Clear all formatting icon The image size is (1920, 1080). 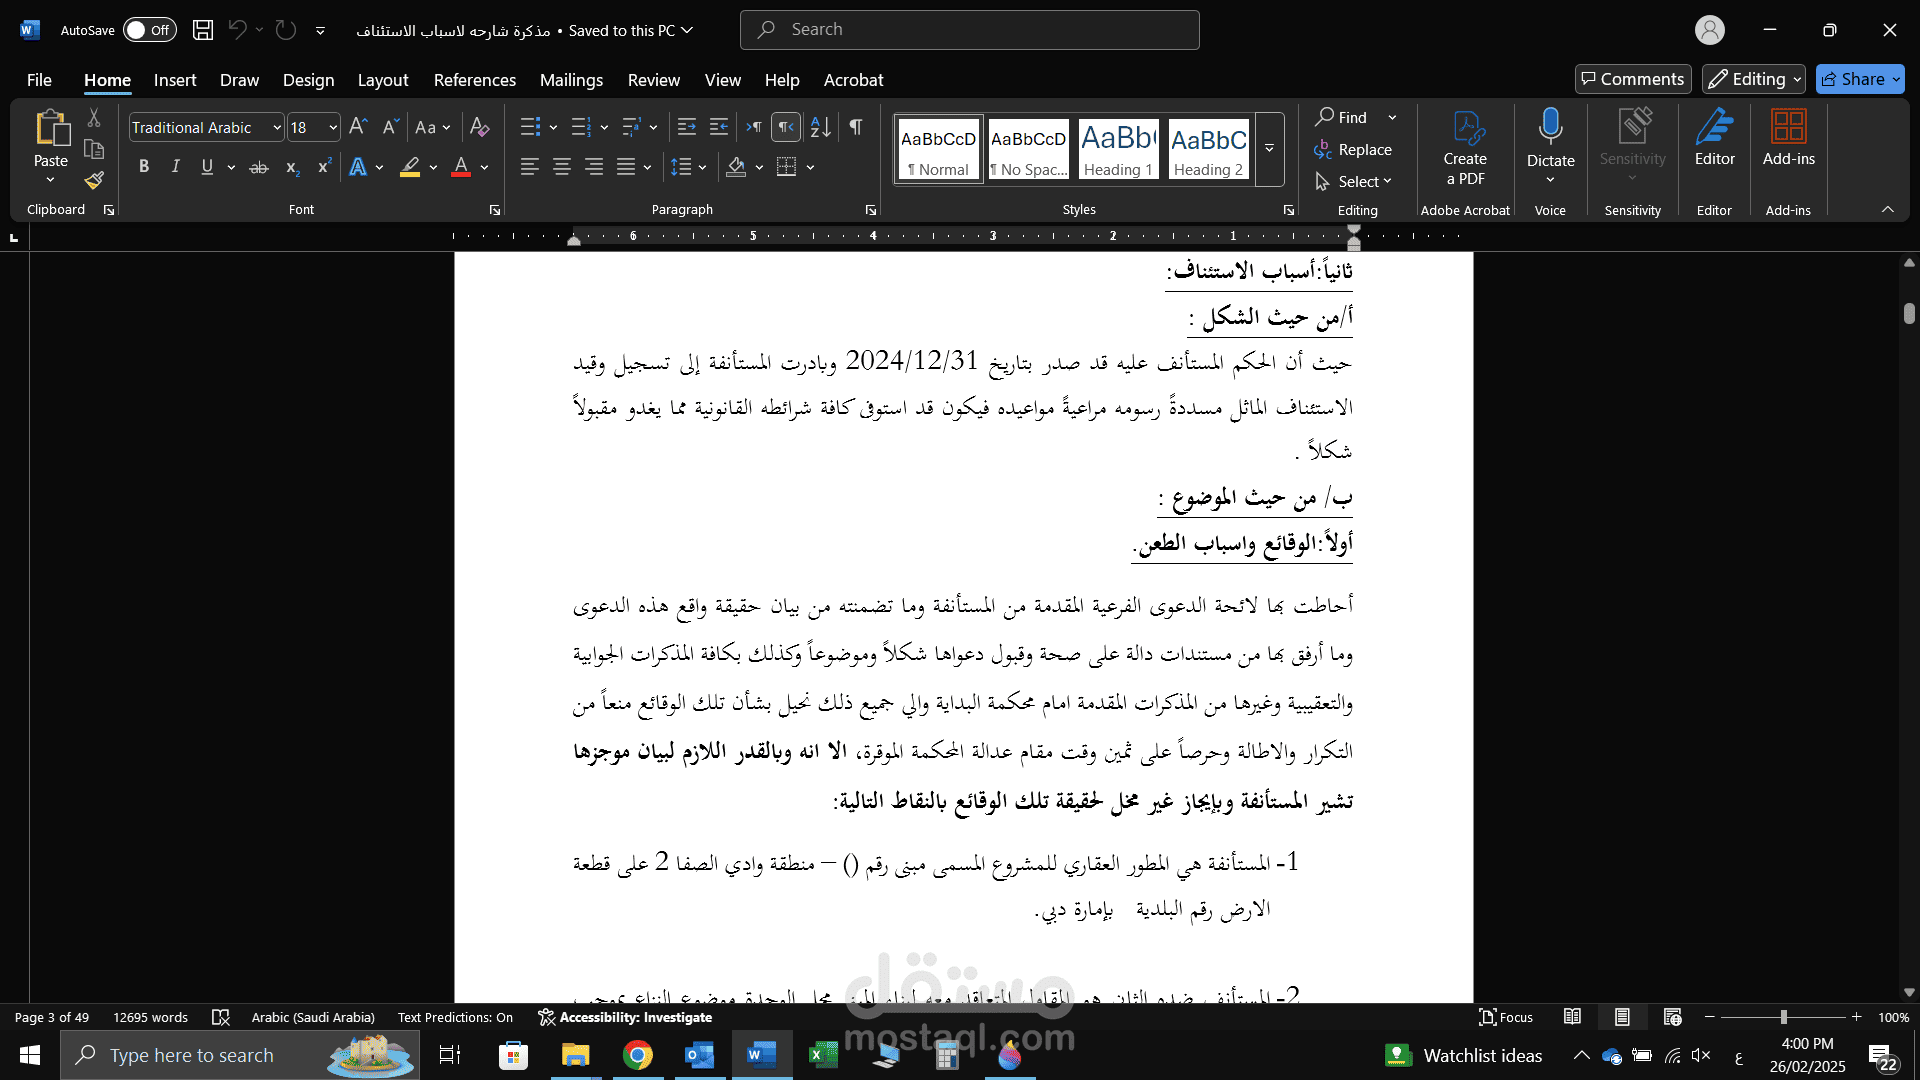480,127
